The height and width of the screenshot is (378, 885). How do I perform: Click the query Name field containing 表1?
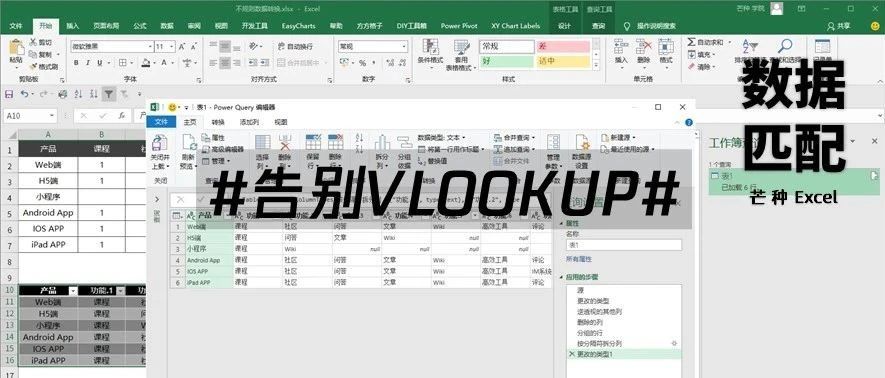(624, 245)
